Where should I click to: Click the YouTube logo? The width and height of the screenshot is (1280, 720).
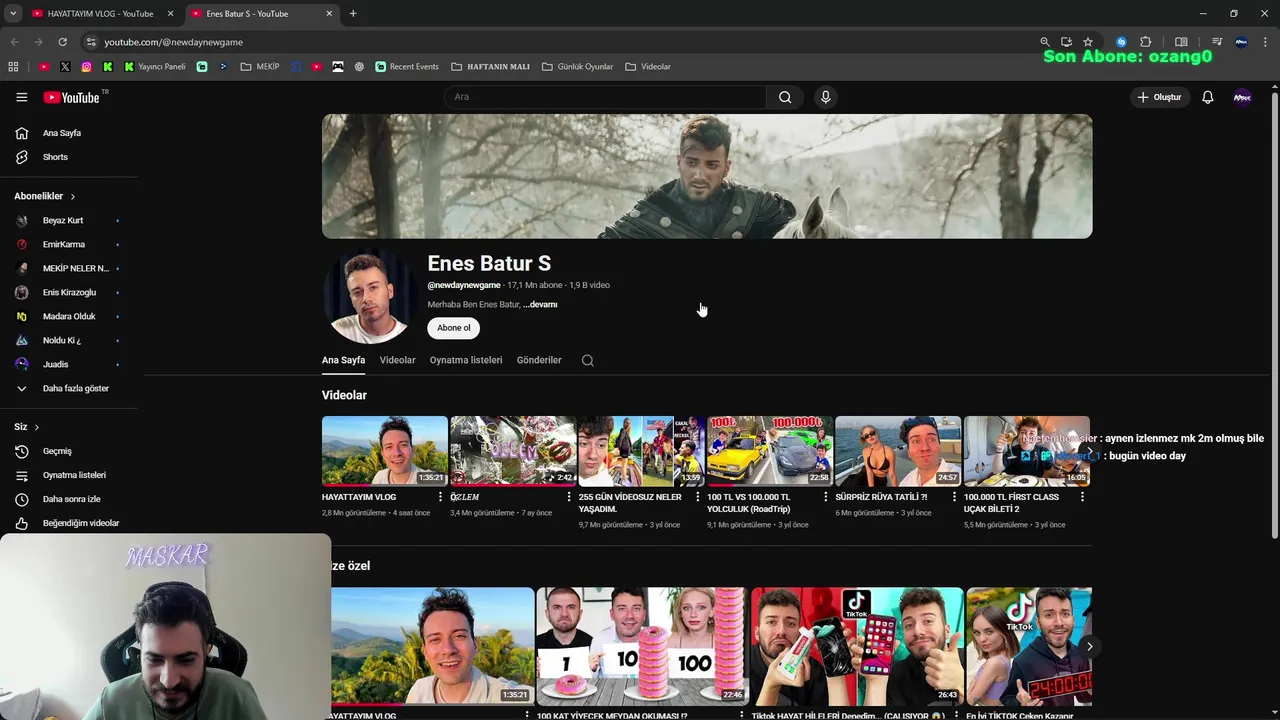click(x=72, y=97)
